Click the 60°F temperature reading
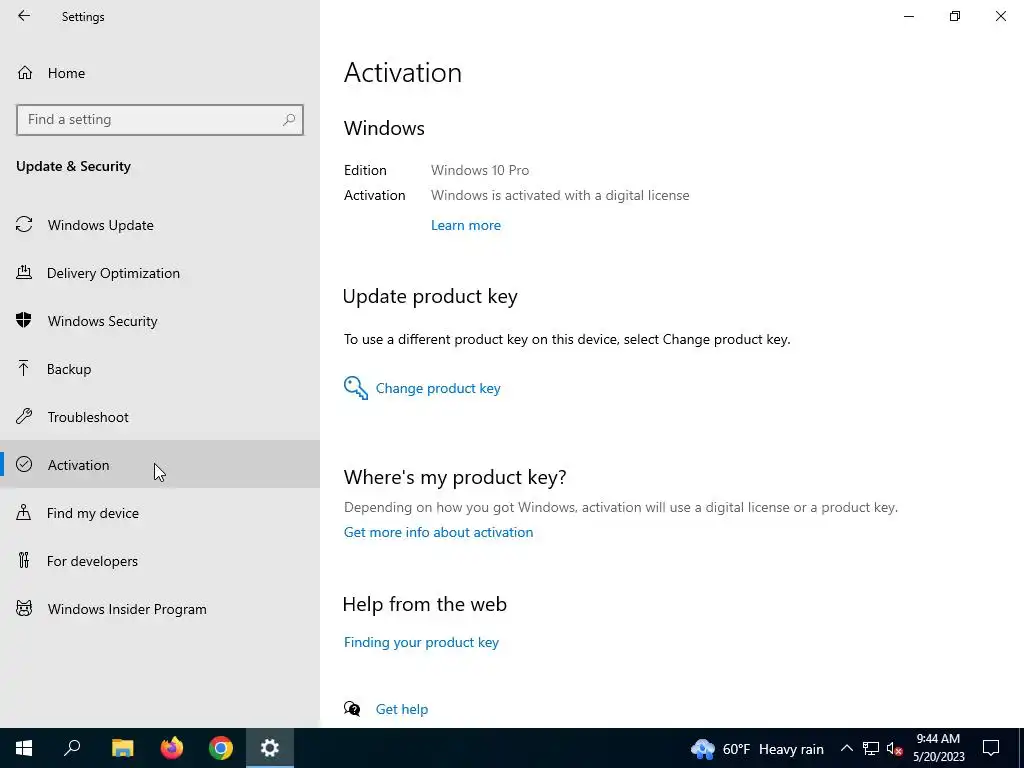The image size is (1024, 768). pyautogui.click(x=736, y=749)
